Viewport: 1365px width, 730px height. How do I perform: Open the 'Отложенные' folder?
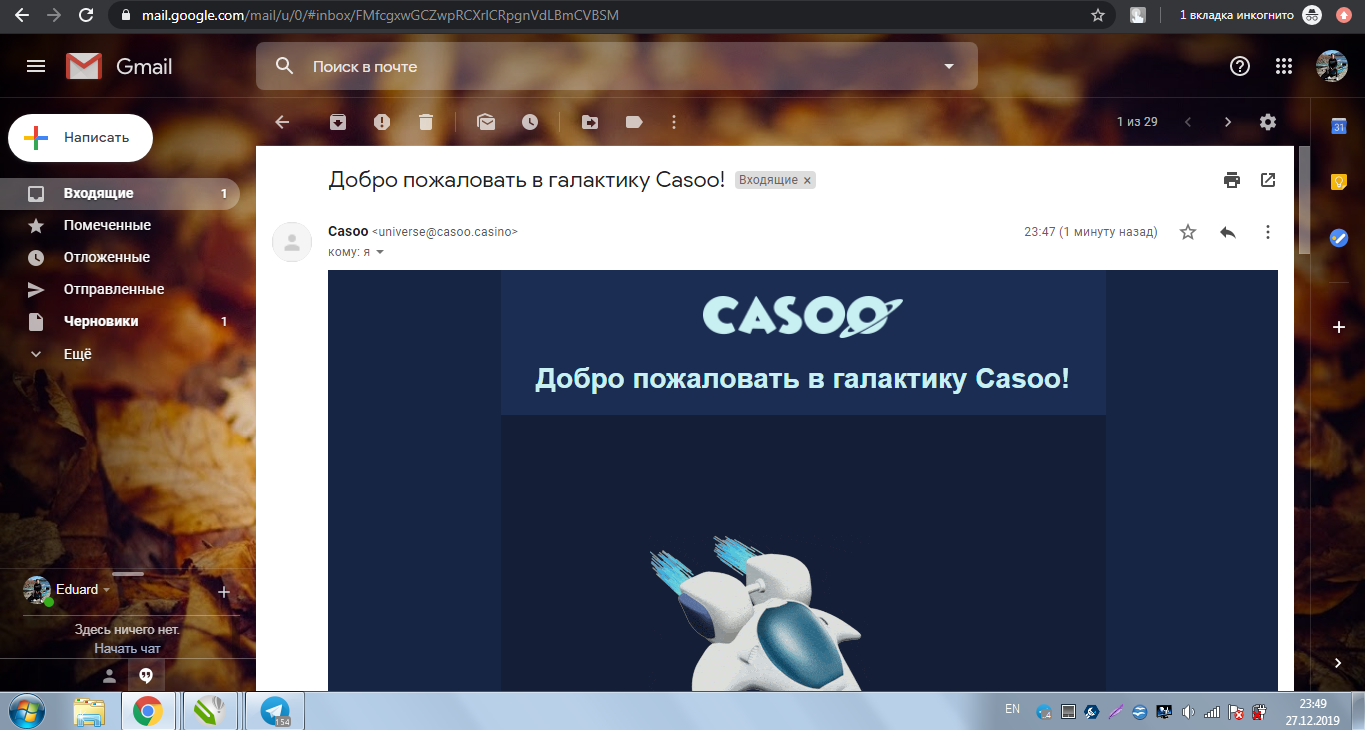pos(120,258)
